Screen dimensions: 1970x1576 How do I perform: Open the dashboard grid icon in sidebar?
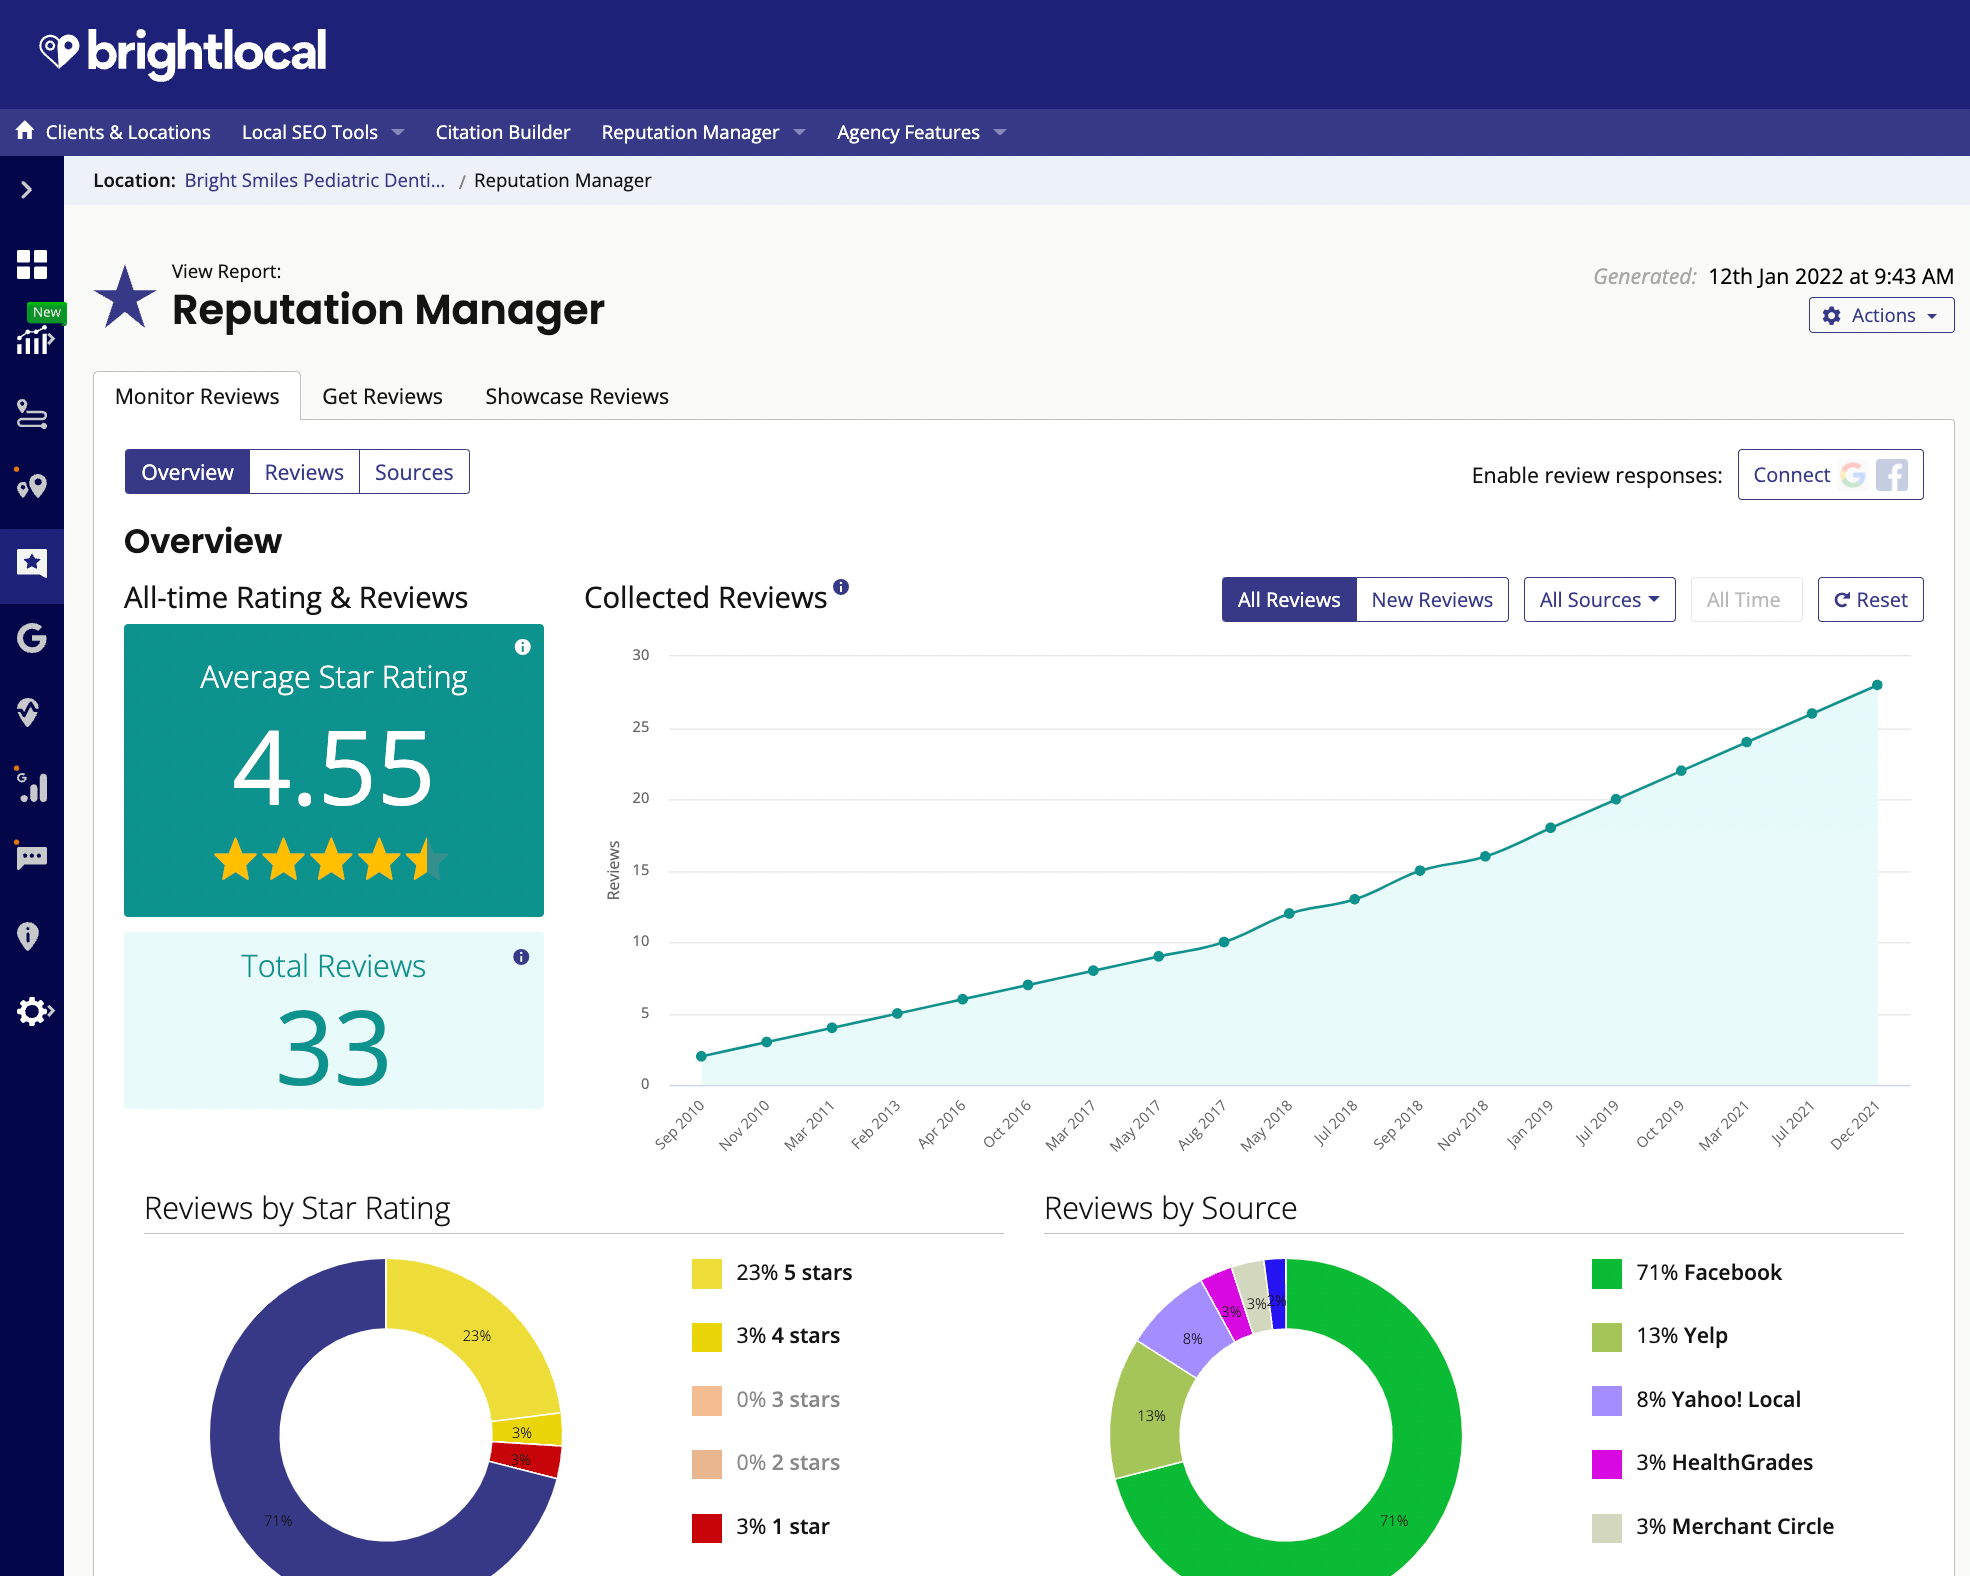(x=32, y=265)
